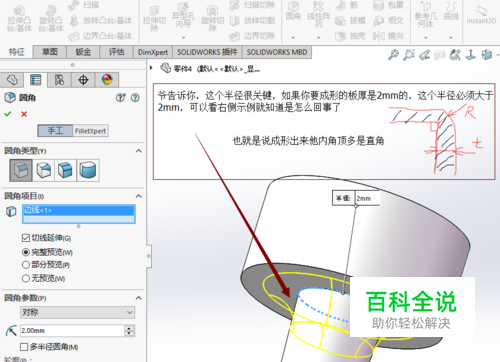Switch to the SOLIDWORKS MBD tab
The width and height of the screenshot is (500, 362).
click(277, 52)
